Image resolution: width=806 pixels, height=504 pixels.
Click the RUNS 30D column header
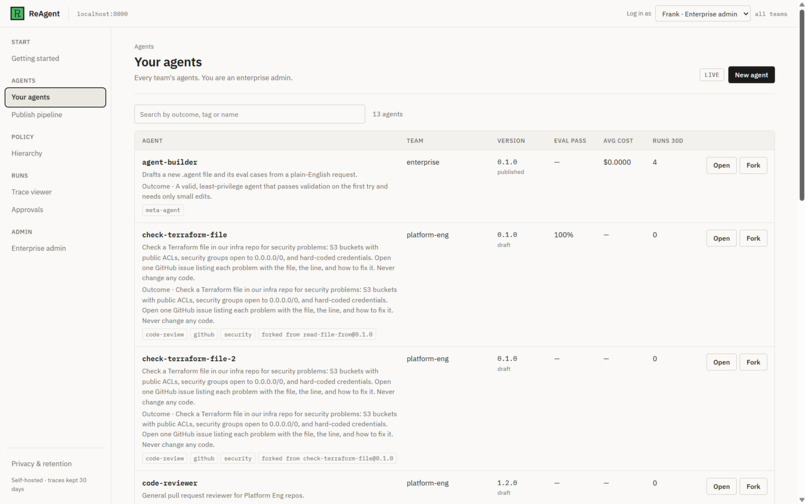click(668, 140)
